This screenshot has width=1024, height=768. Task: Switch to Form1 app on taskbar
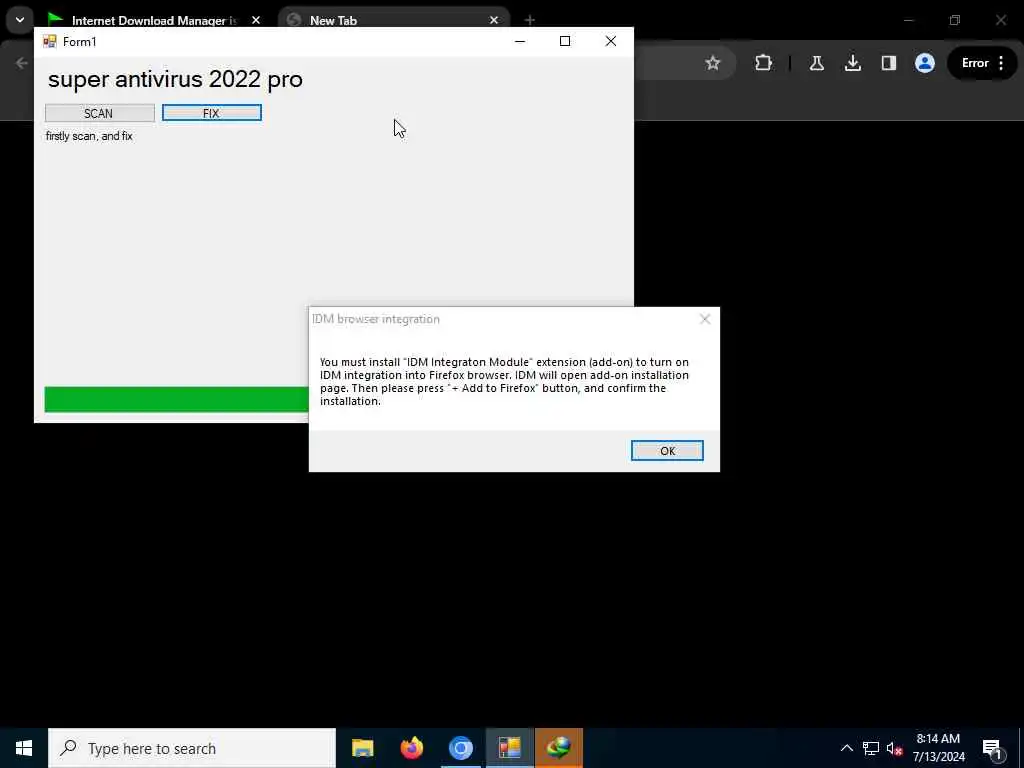coord(509,748)
